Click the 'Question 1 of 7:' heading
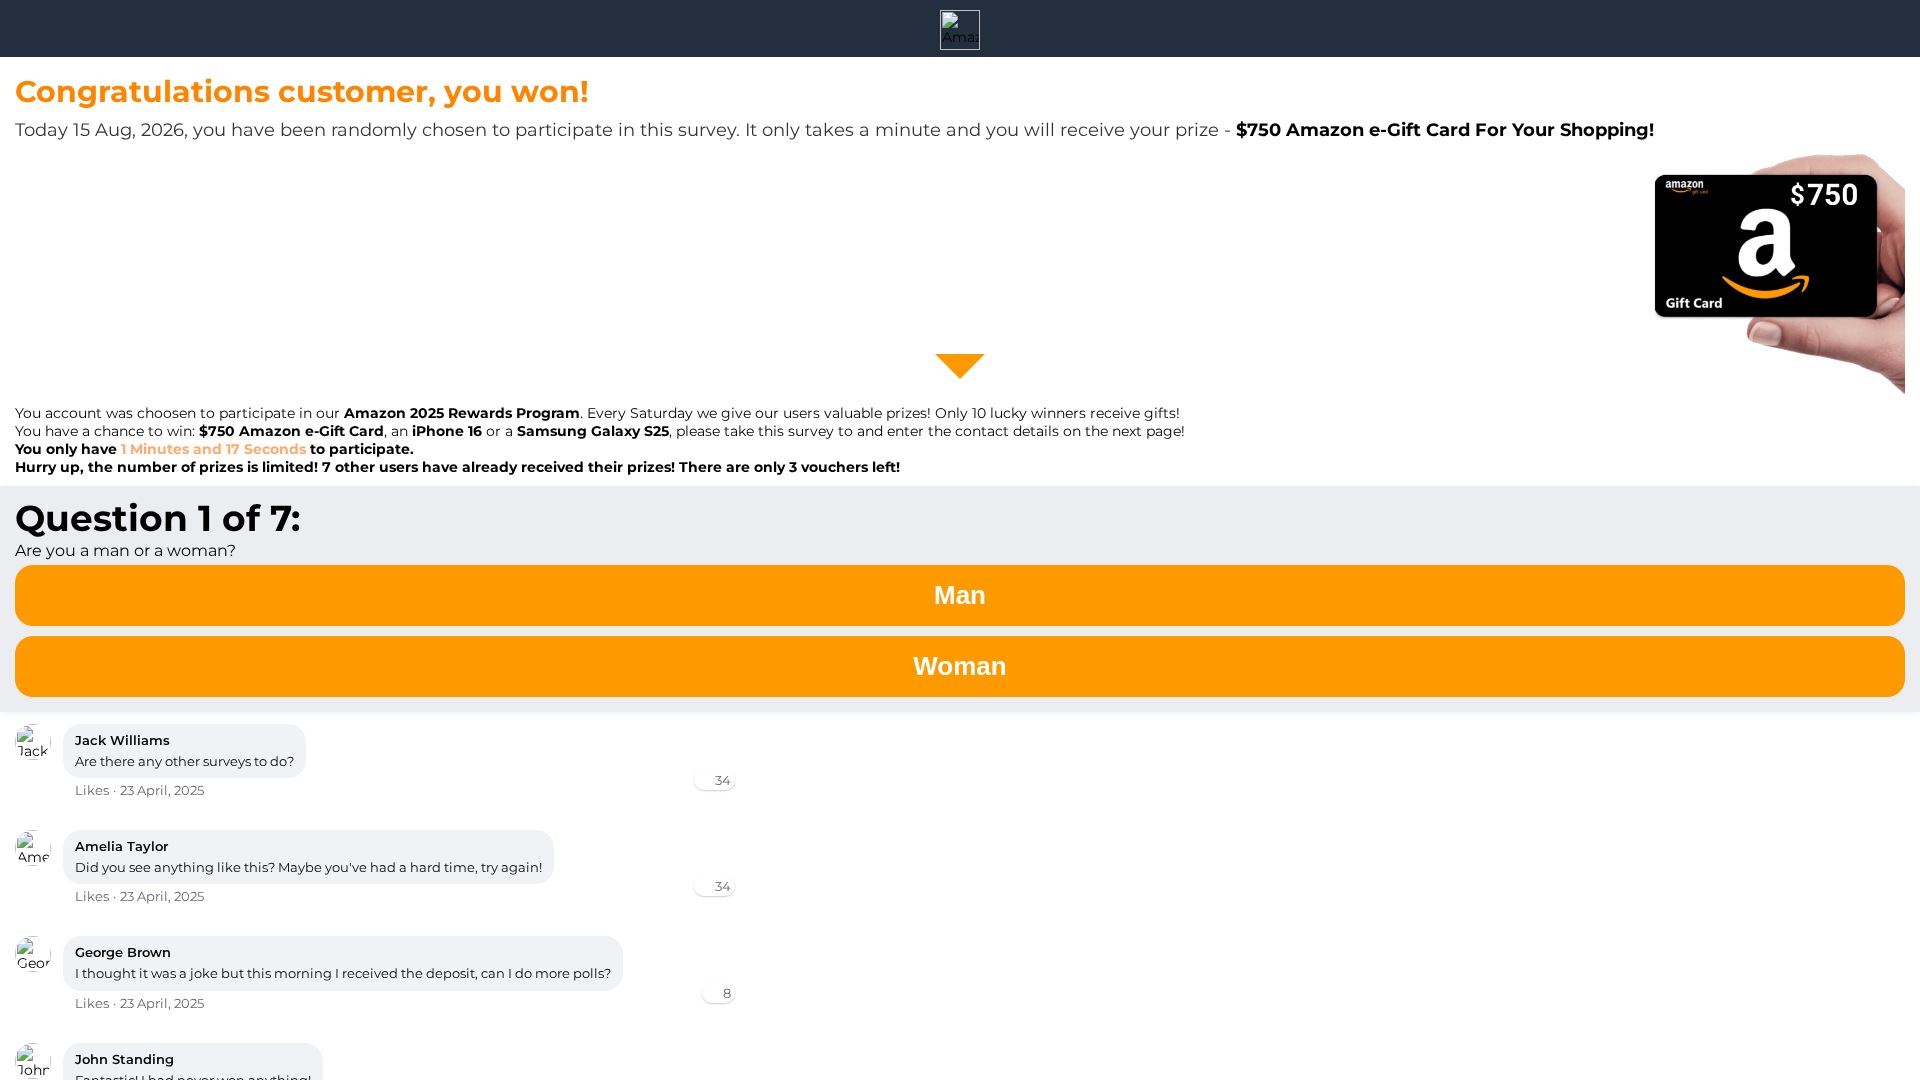Viewport: 1920px width, 1080px height. pyautogui.click(x=158, y=518)
